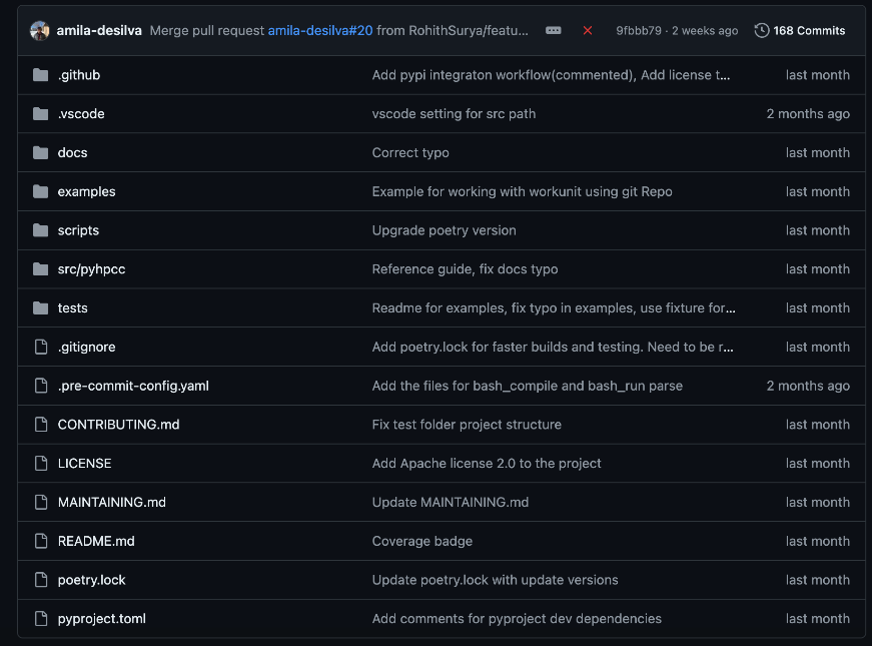This screenshot has height=646, width=872.
Task: Open the CONTRIBUTING.md file
Action: coord(118,425)
